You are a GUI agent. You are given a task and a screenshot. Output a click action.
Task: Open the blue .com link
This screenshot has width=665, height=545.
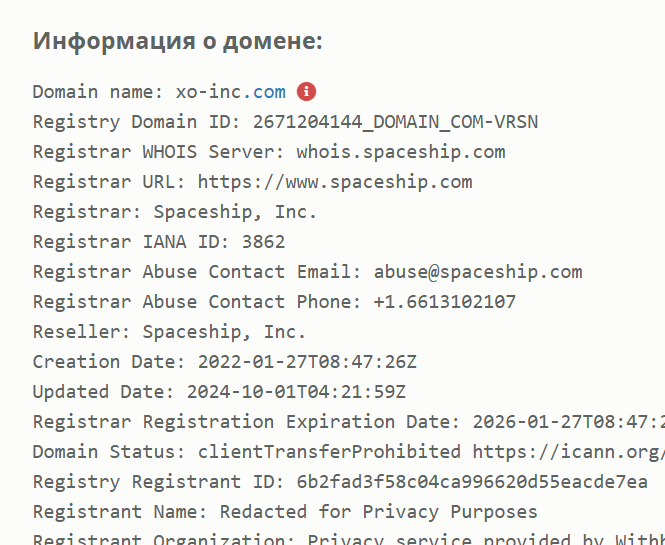tap(264, 92)
